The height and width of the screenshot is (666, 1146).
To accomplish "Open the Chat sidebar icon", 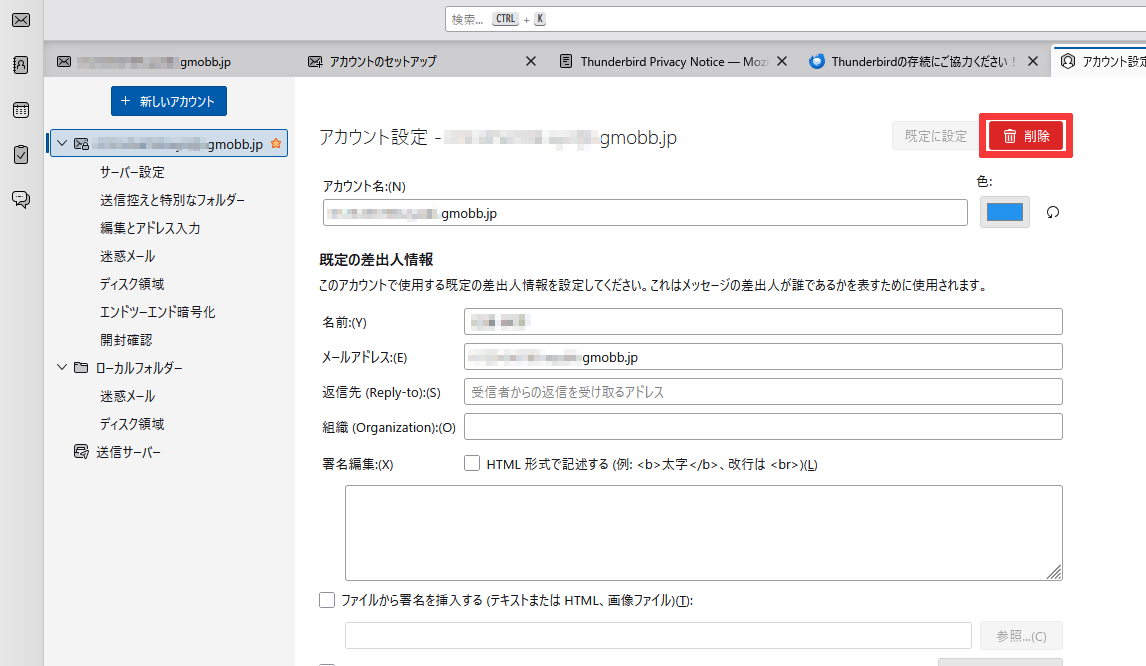I will pyautogui.click(x=21, y=199).
